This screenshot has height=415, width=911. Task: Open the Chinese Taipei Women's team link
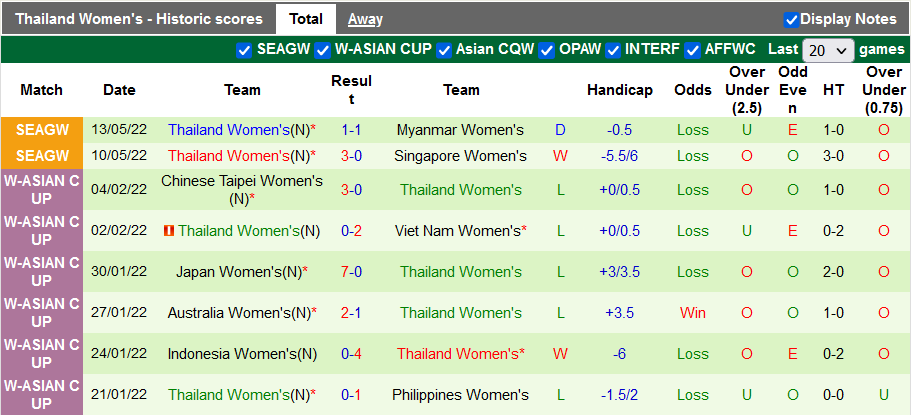(242, 181)
